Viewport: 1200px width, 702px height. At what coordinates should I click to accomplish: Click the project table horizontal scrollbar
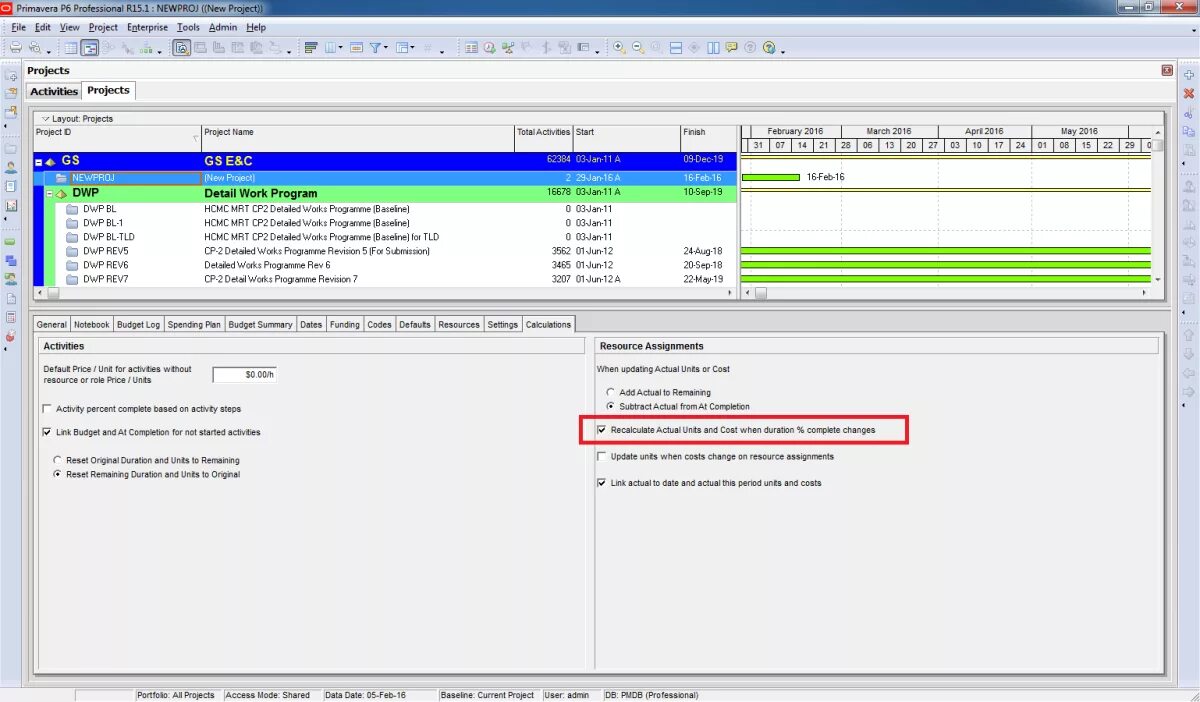pyautogui.click(x=385, y=293)
